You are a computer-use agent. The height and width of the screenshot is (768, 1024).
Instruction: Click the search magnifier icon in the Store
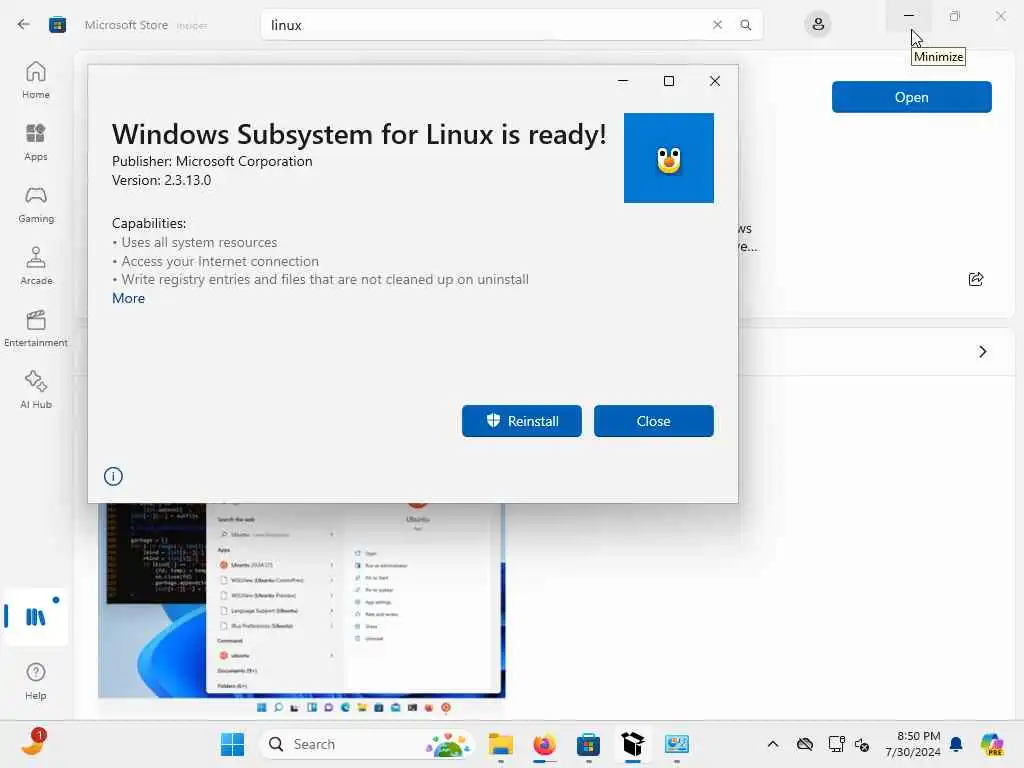tap(745, 25)
